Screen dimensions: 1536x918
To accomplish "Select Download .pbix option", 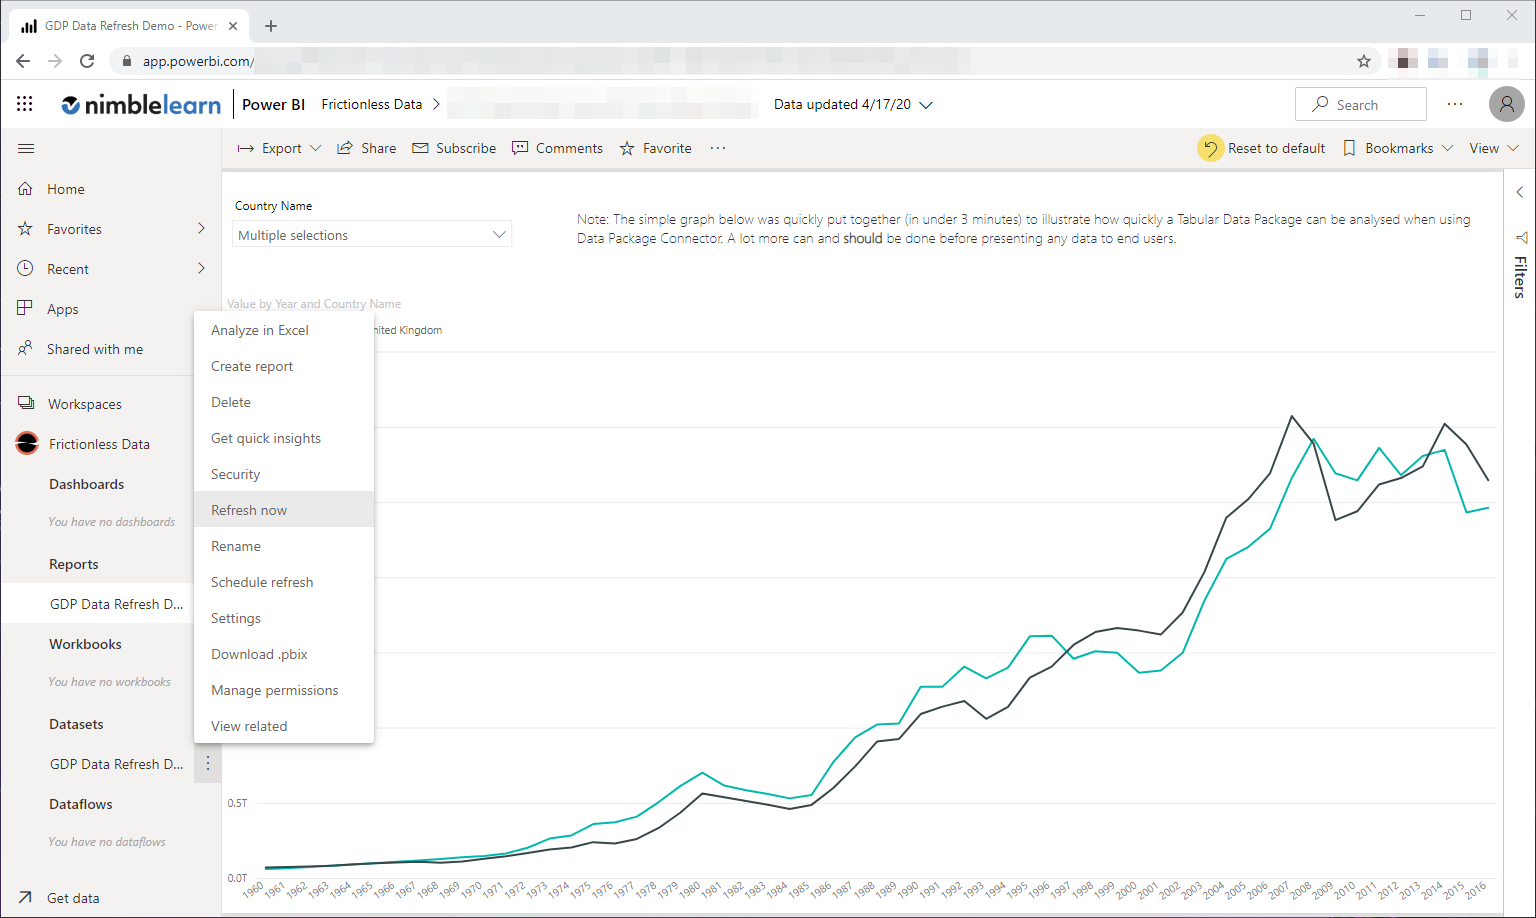I will click(x=284, y=654).
